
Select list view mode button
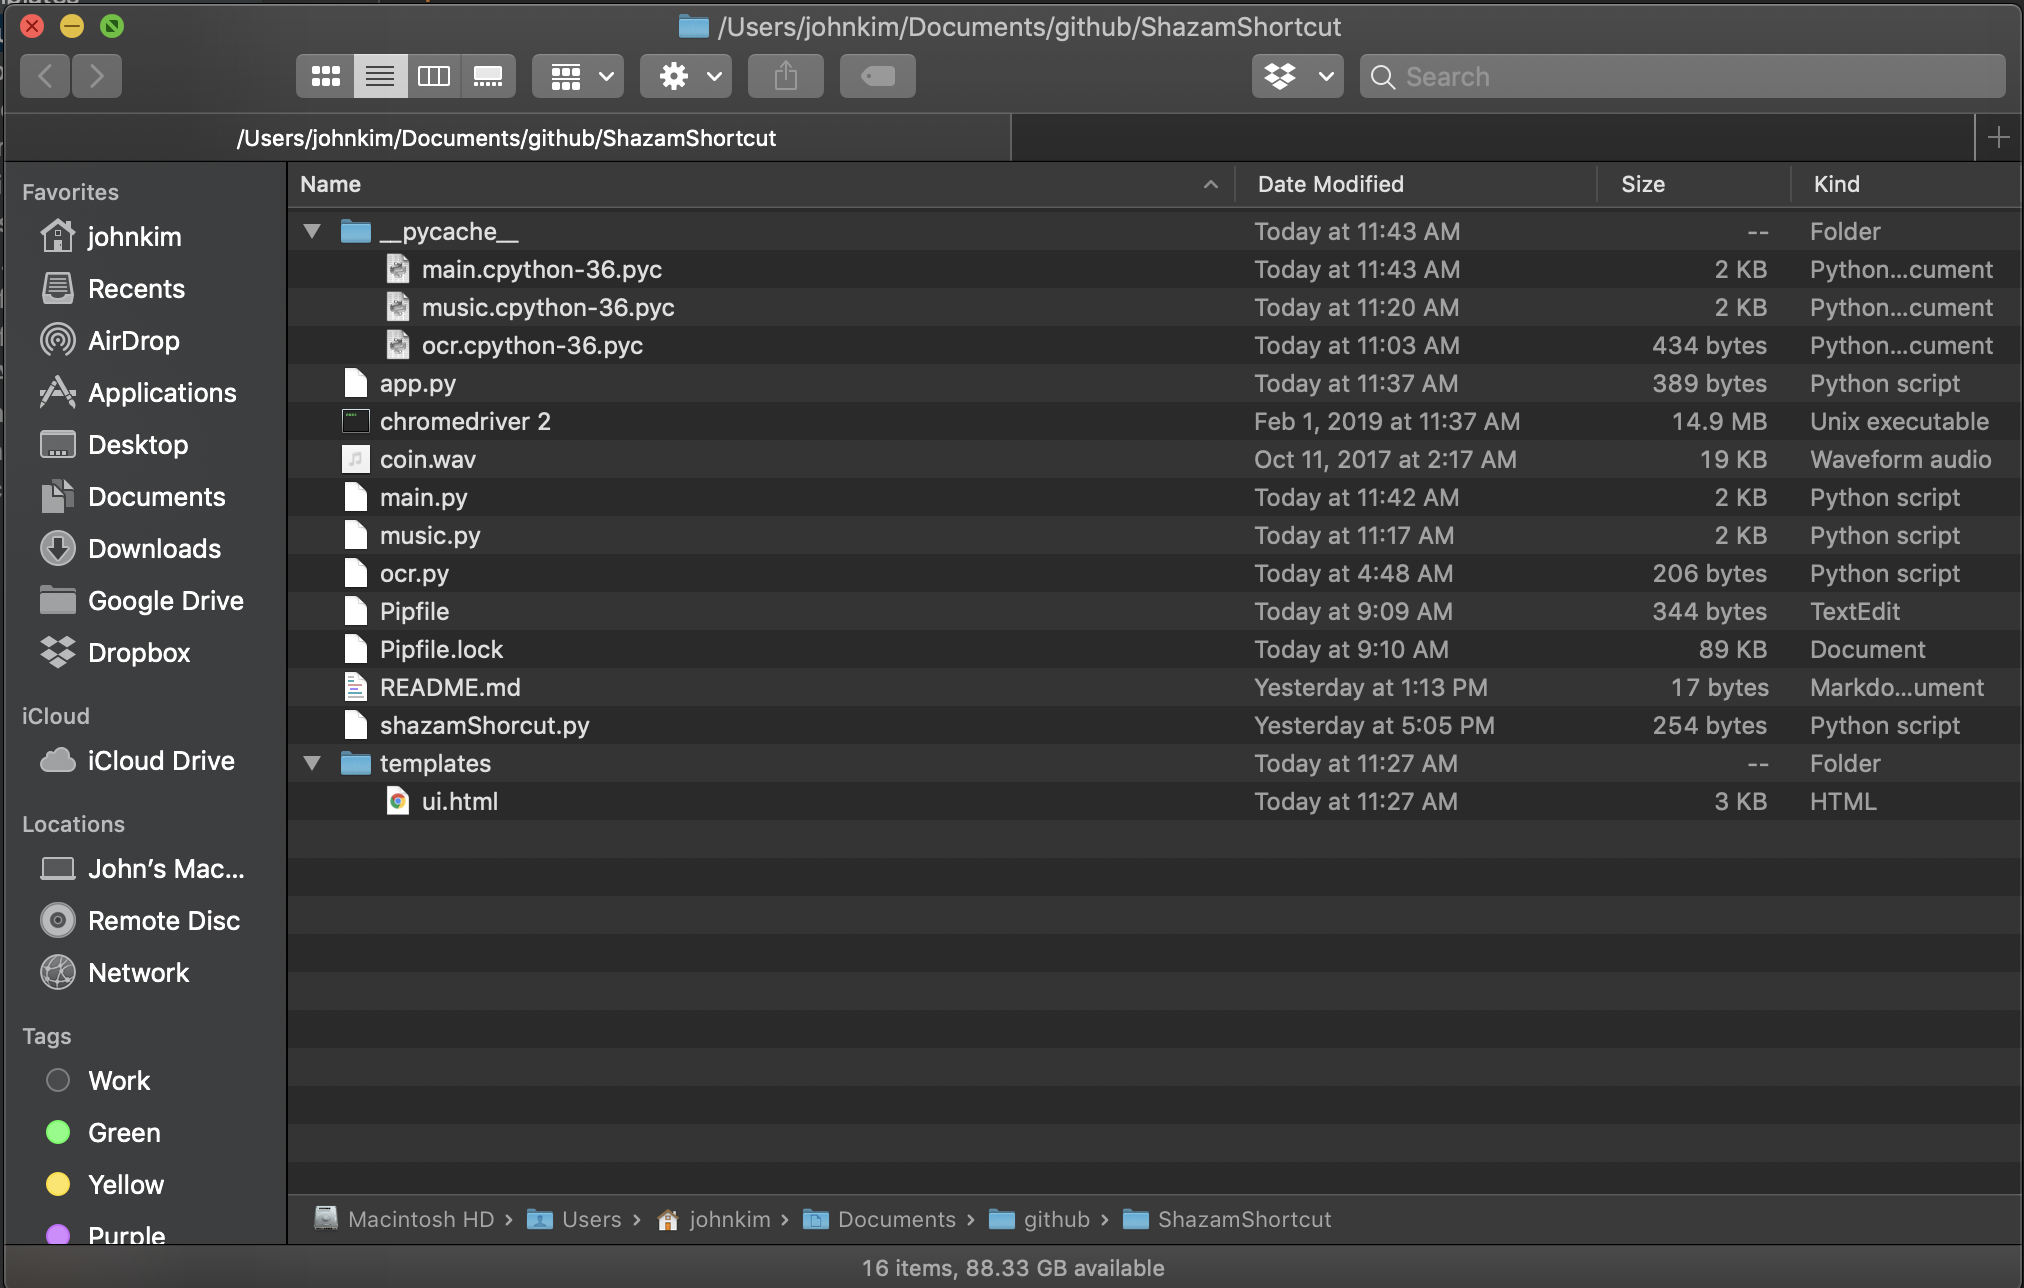pyautogui.click(x=380, y=76)
